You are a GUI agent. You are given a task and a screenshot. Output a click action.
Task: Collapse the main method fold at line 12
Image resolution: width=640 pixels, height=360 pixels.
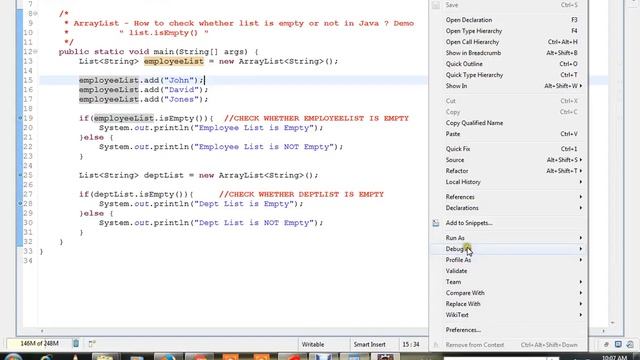(x=36, y=51)
